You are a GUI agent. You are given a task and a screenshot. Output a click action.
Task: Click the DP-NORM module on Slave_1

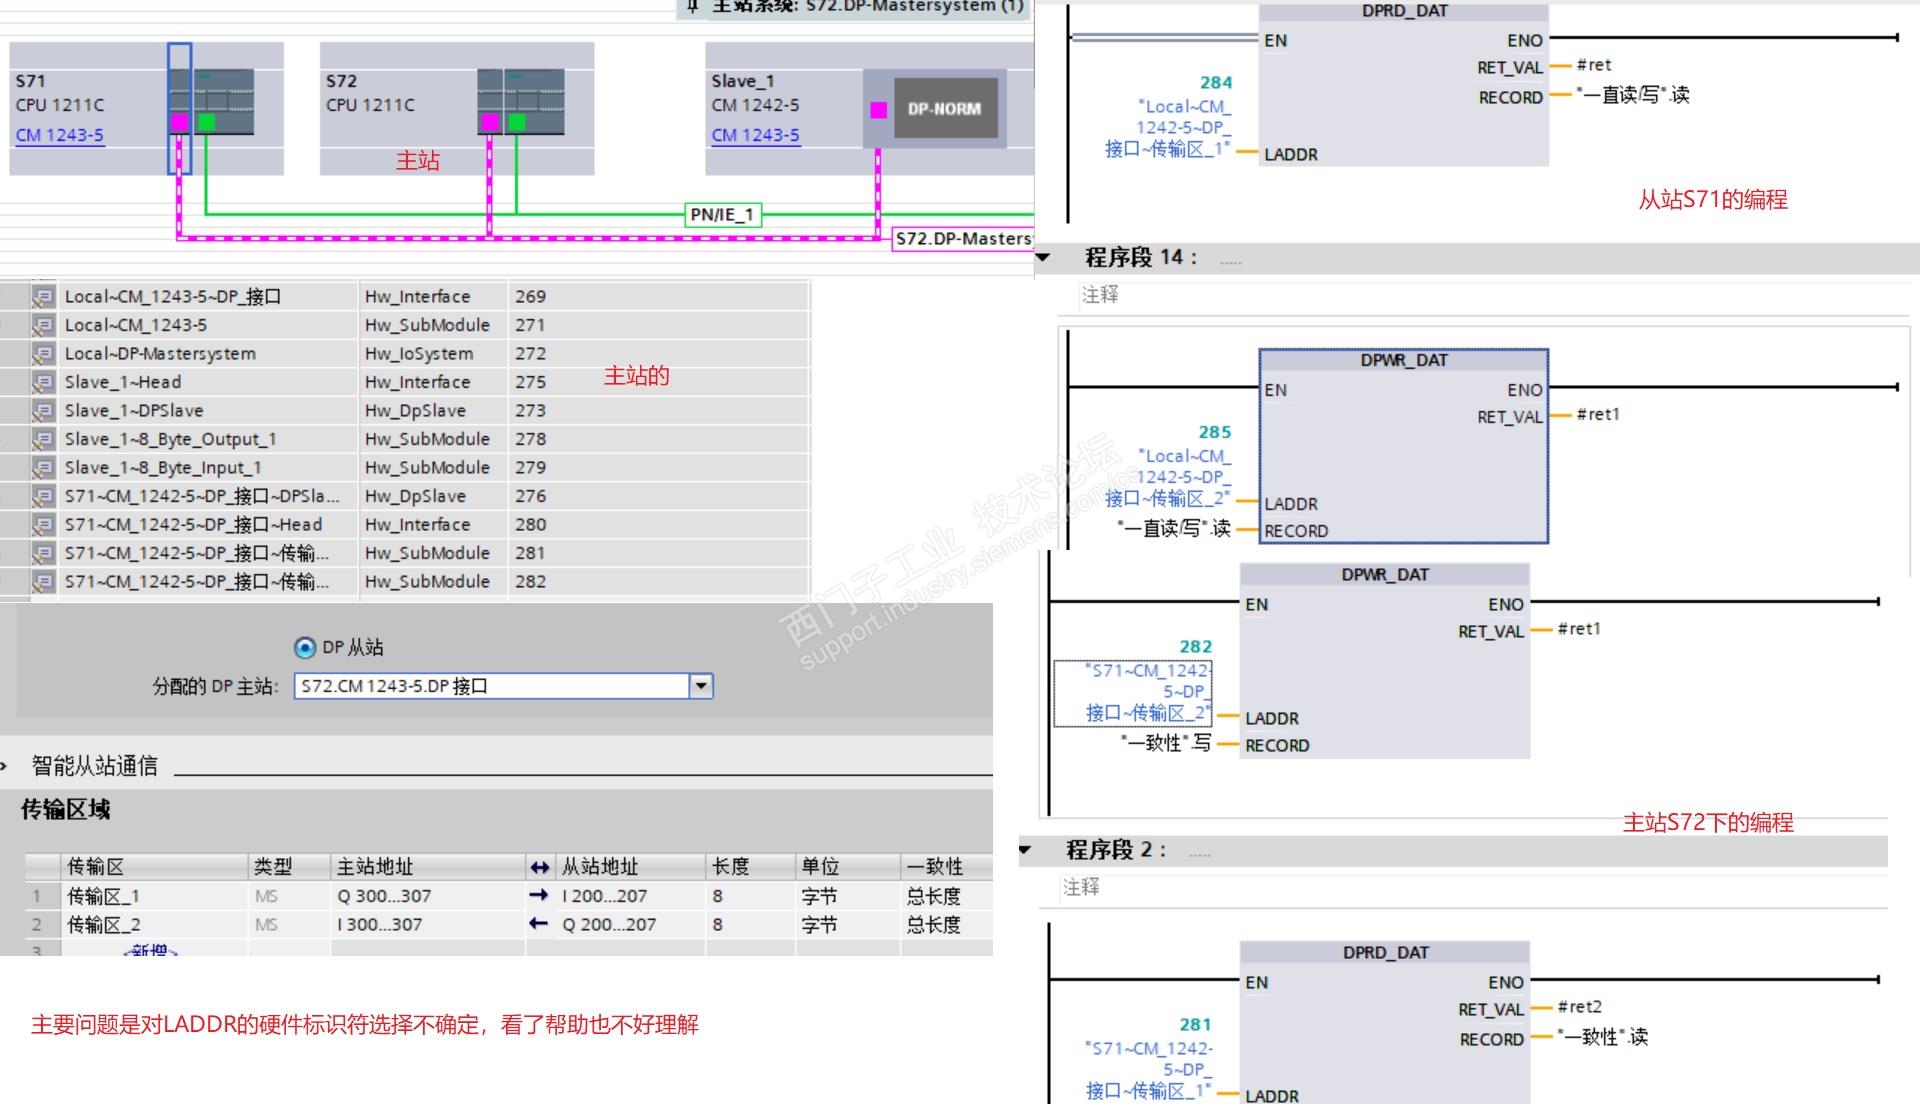click(944, 109)
